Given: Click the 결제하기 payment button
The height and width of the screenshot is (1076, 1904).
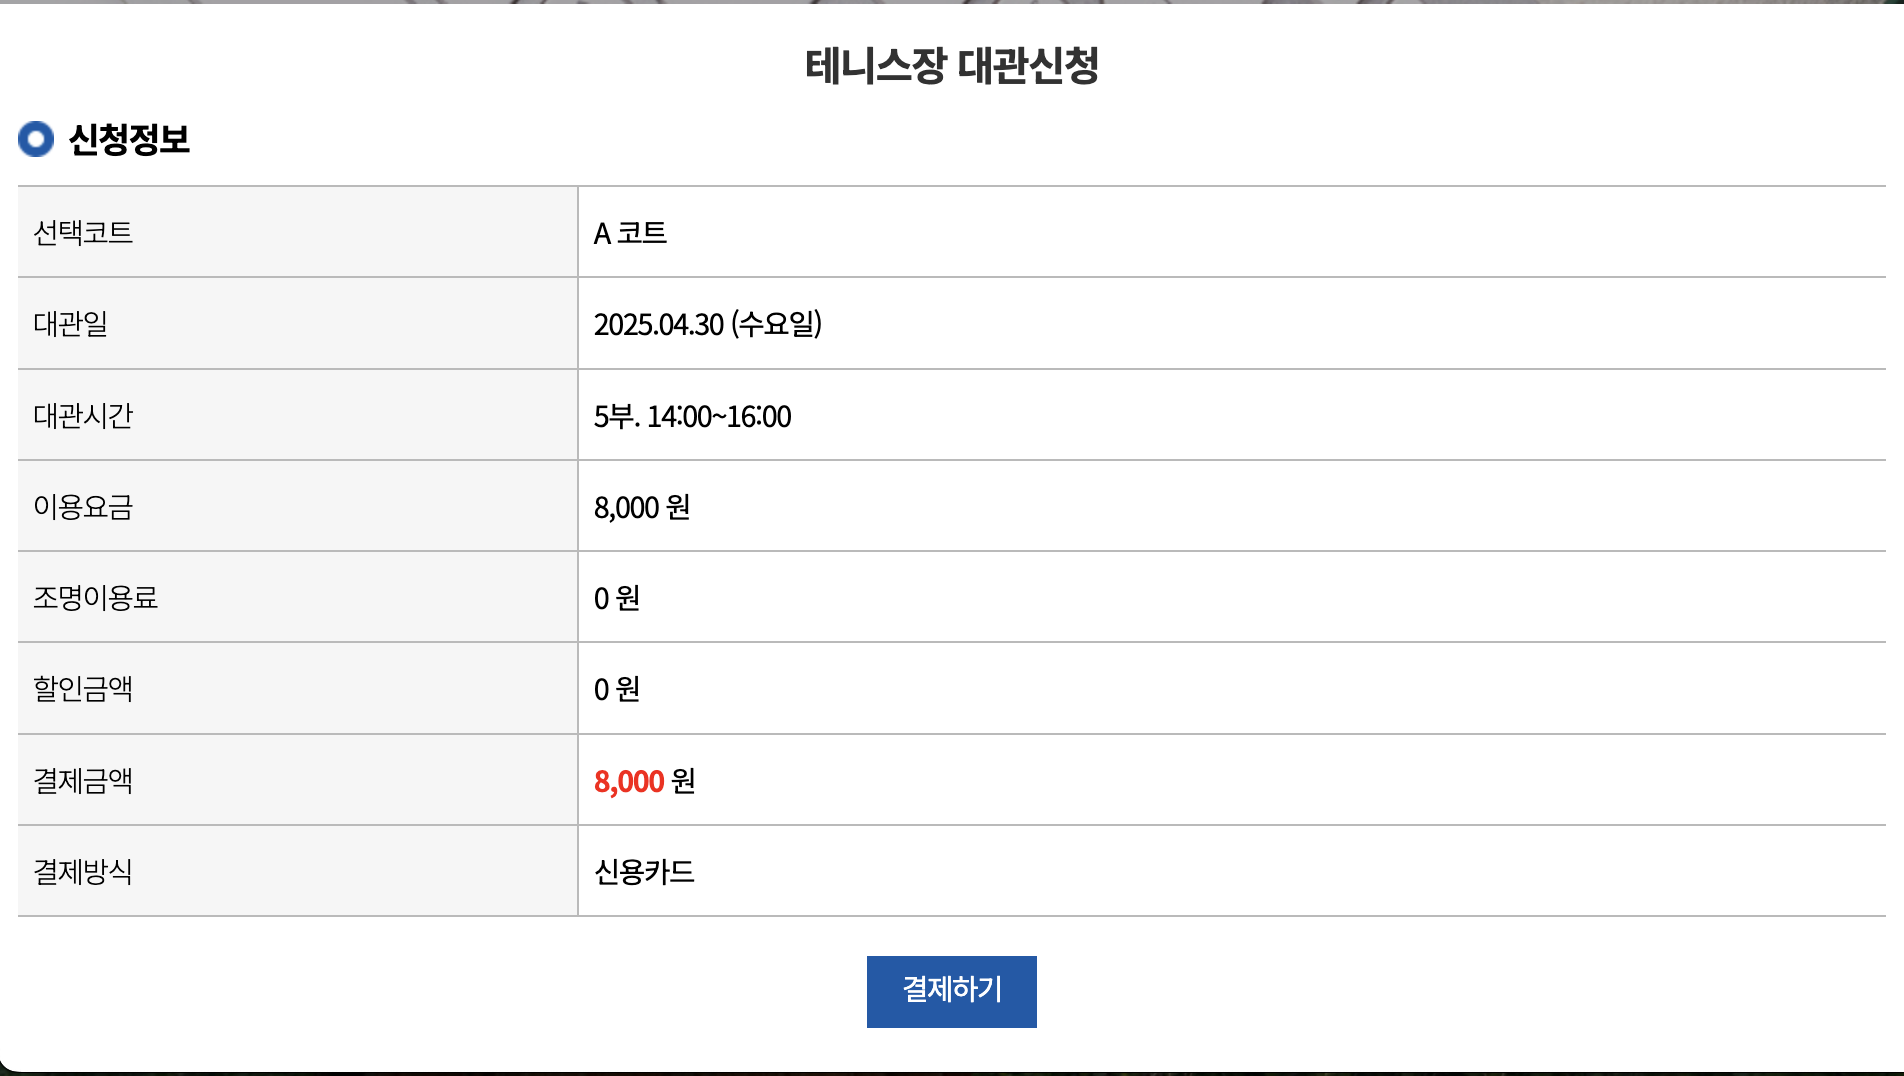Looking at the screenshot, I should 951,991.
